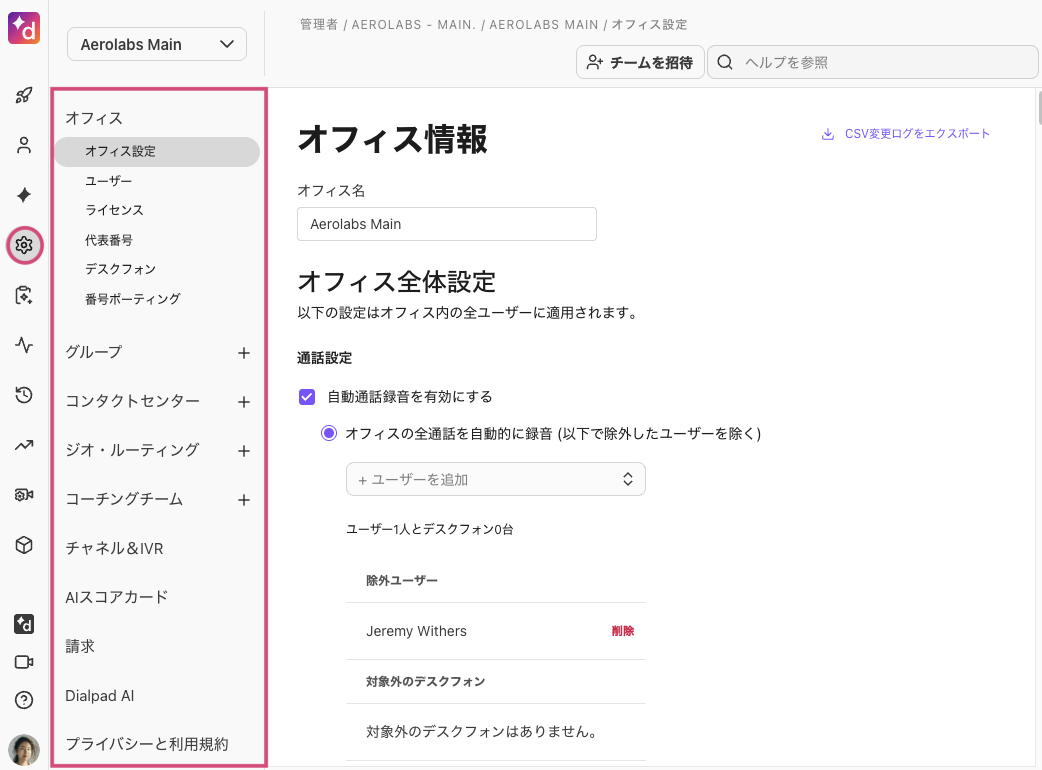
Task: Click the rocket icon in left sidebar
Action: click(24, 96)
